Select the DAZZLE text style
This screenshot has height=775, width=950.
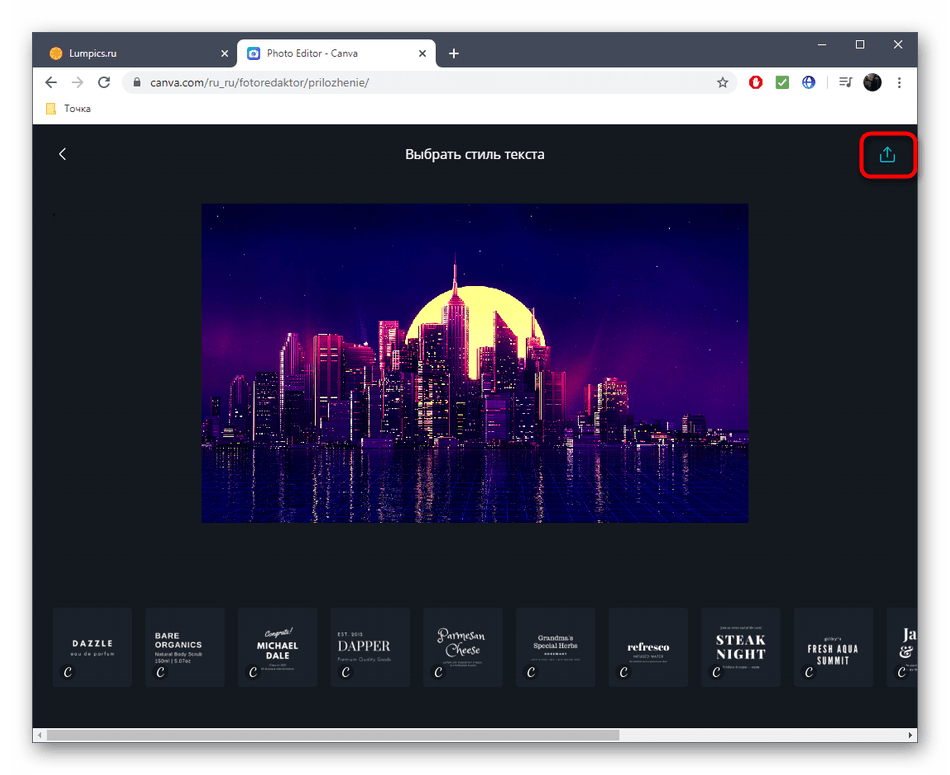(x=92, y=647)
